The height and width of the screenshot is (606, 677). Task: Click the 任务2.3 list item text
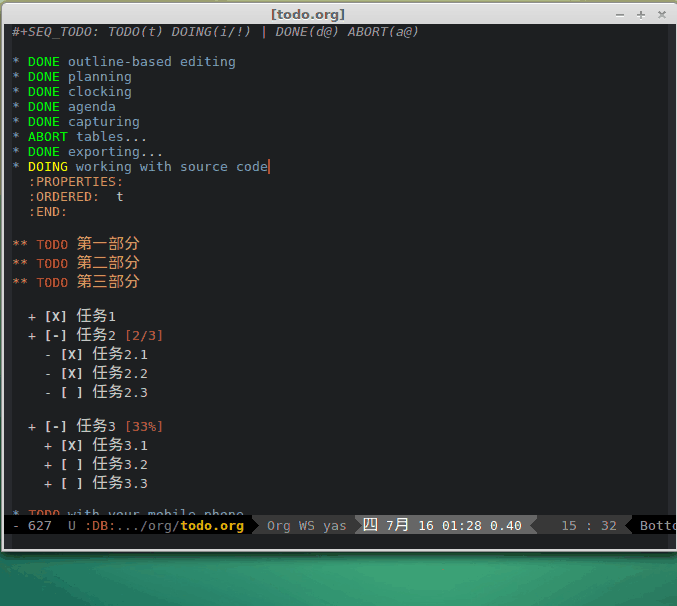(120, 392)
